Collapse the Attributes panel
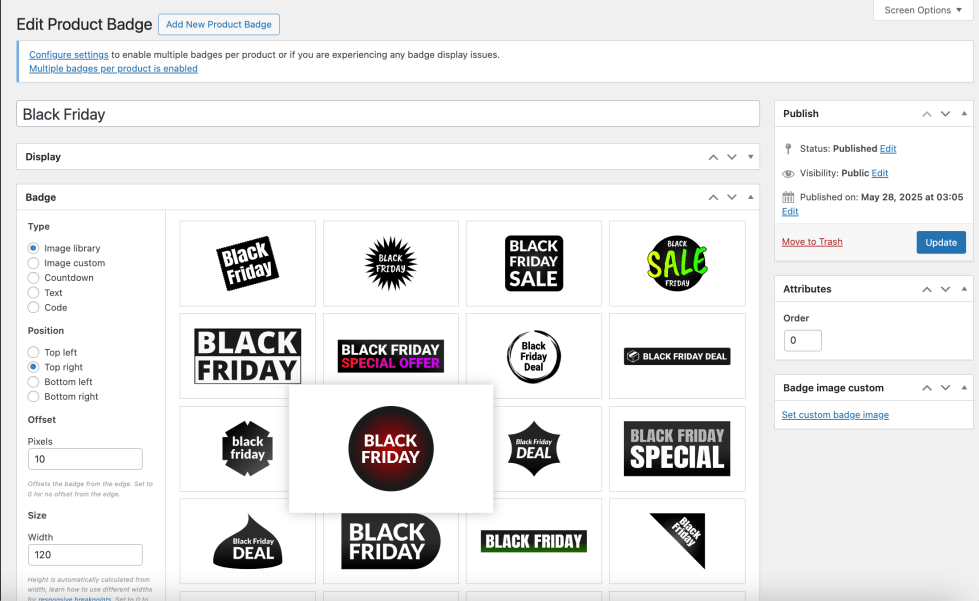 coord(964,289)
